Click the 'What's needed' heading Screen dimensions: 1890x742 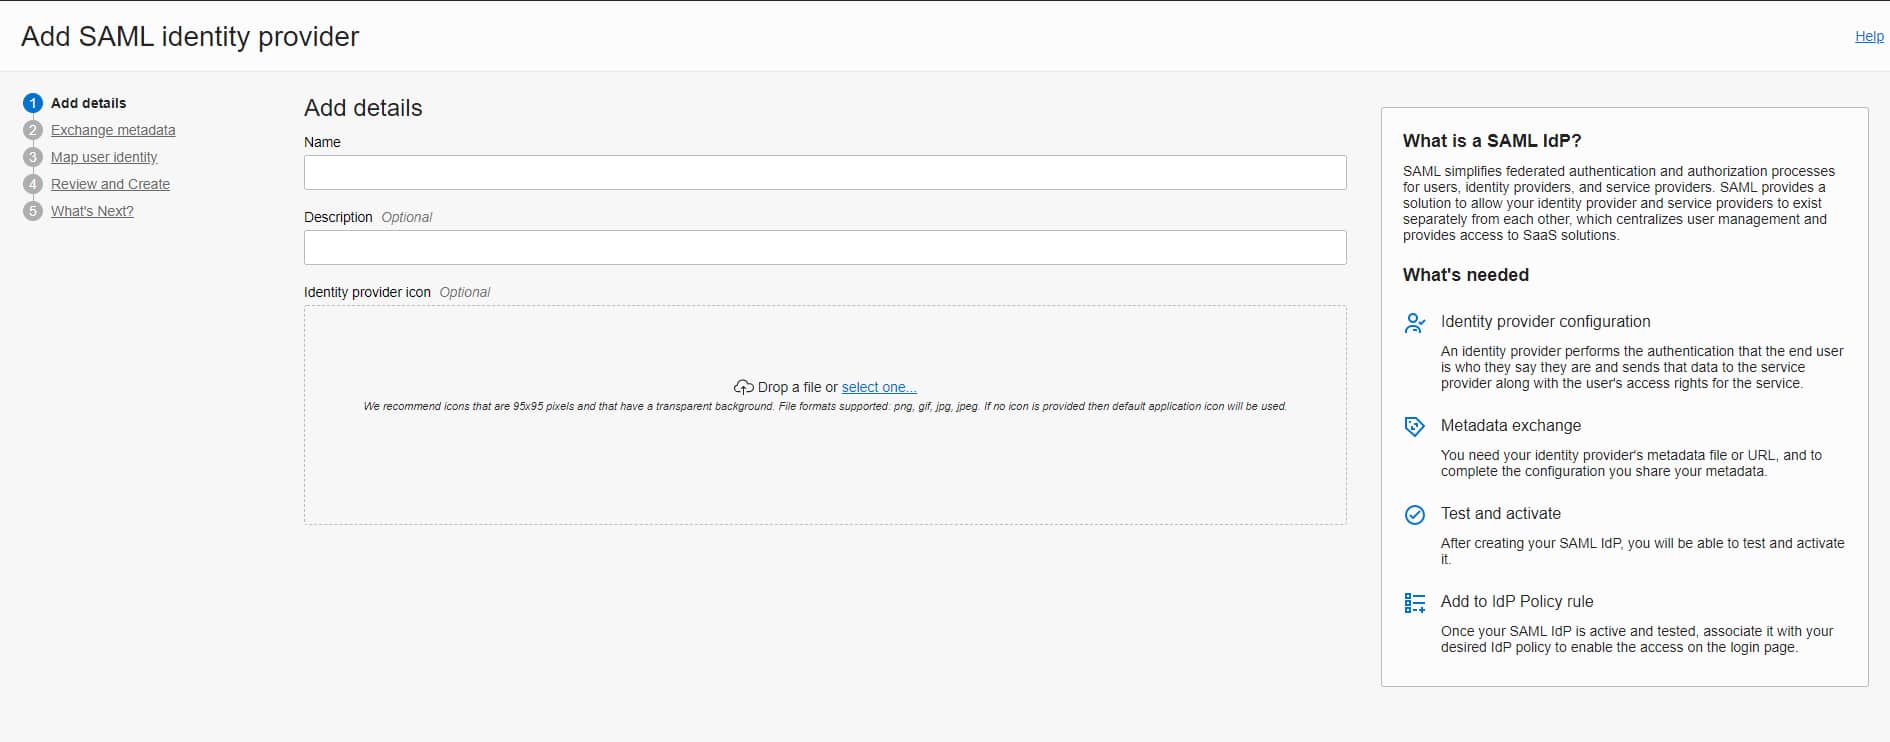[x=1466, y=275]
